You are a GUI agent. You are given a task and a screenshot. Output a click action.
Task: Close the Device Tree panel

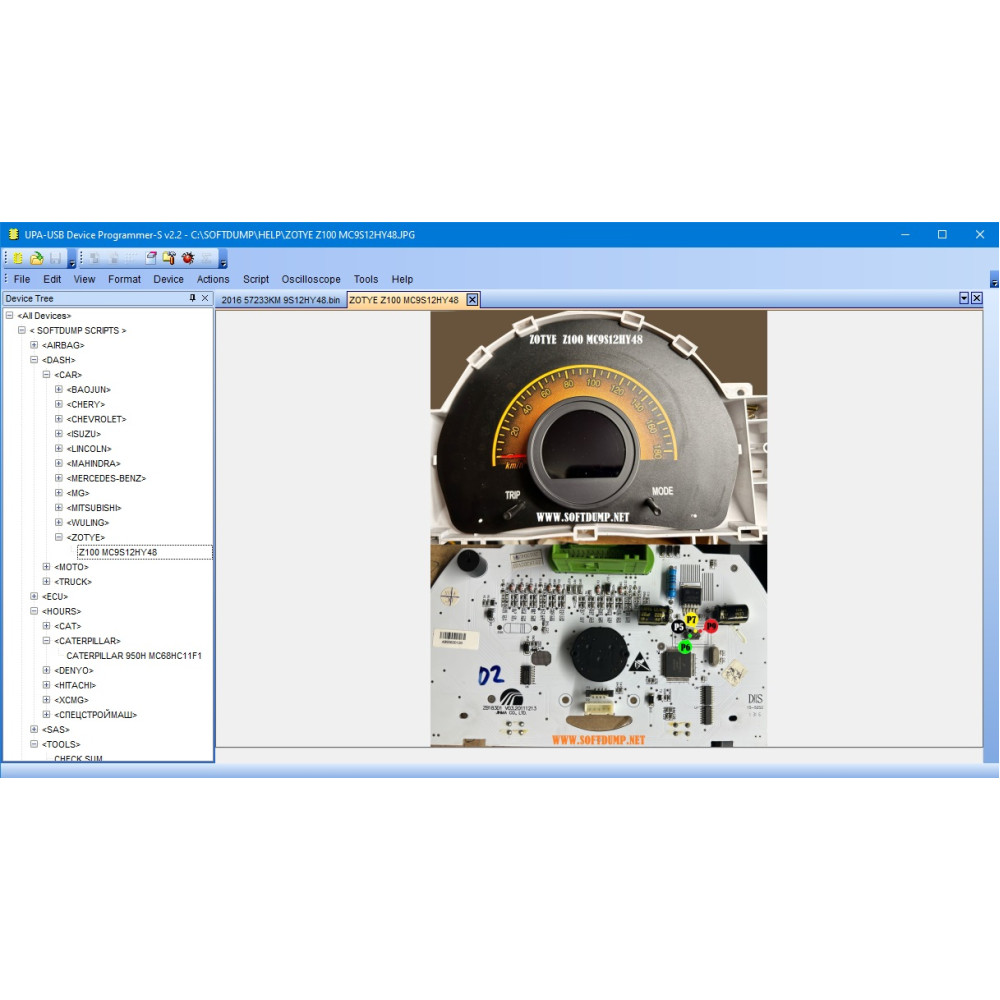click(x=205, y=298)
